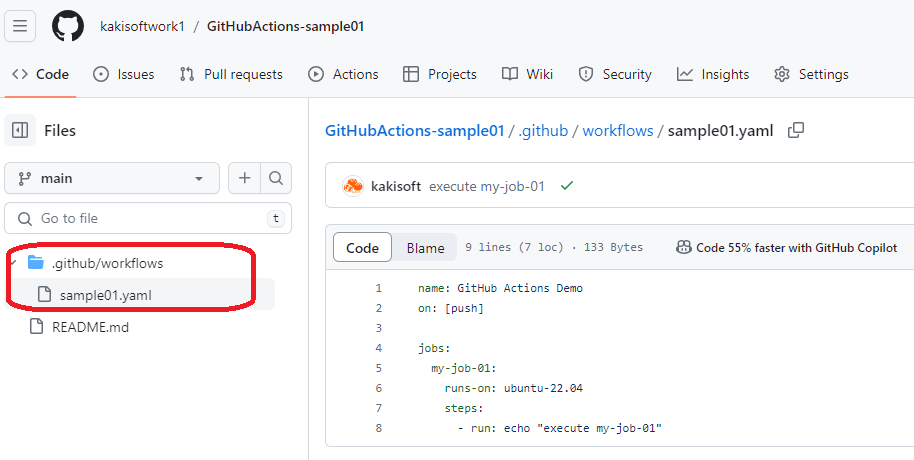Click workflows in the breadcrumb path
The height and width of the screenshot is (460, 914).
pyautogui.click(x=617, y=131)
